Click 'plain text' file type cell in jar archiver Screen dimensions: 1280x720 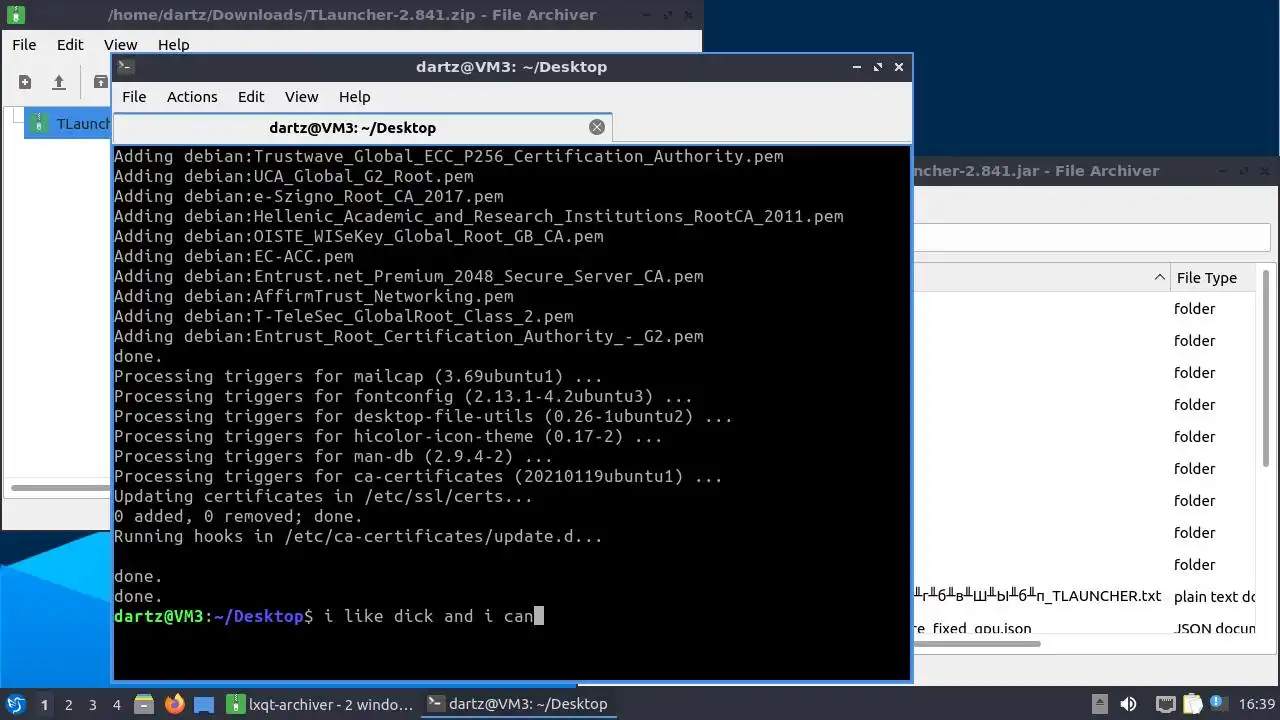[x=1215, y=596]
